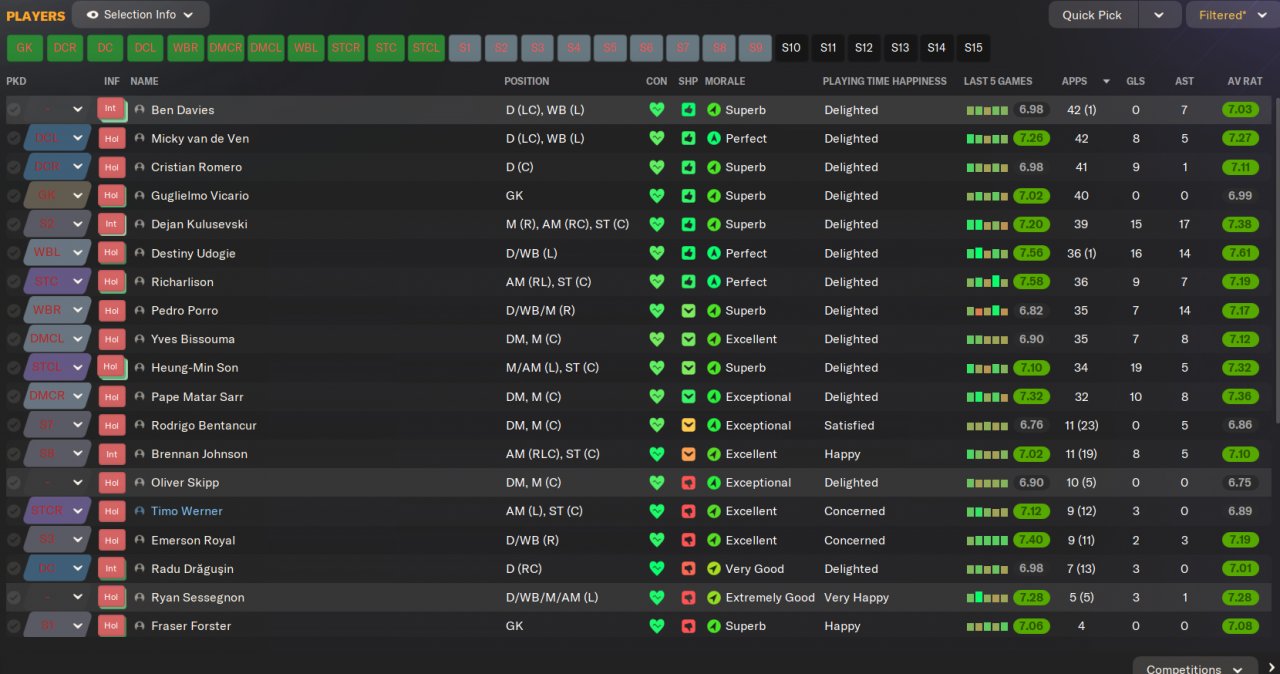The height and width of the screenshot is (674, 1280).
Task: Open the STC position dropdown for Richarlison
Action: [57, 282]
